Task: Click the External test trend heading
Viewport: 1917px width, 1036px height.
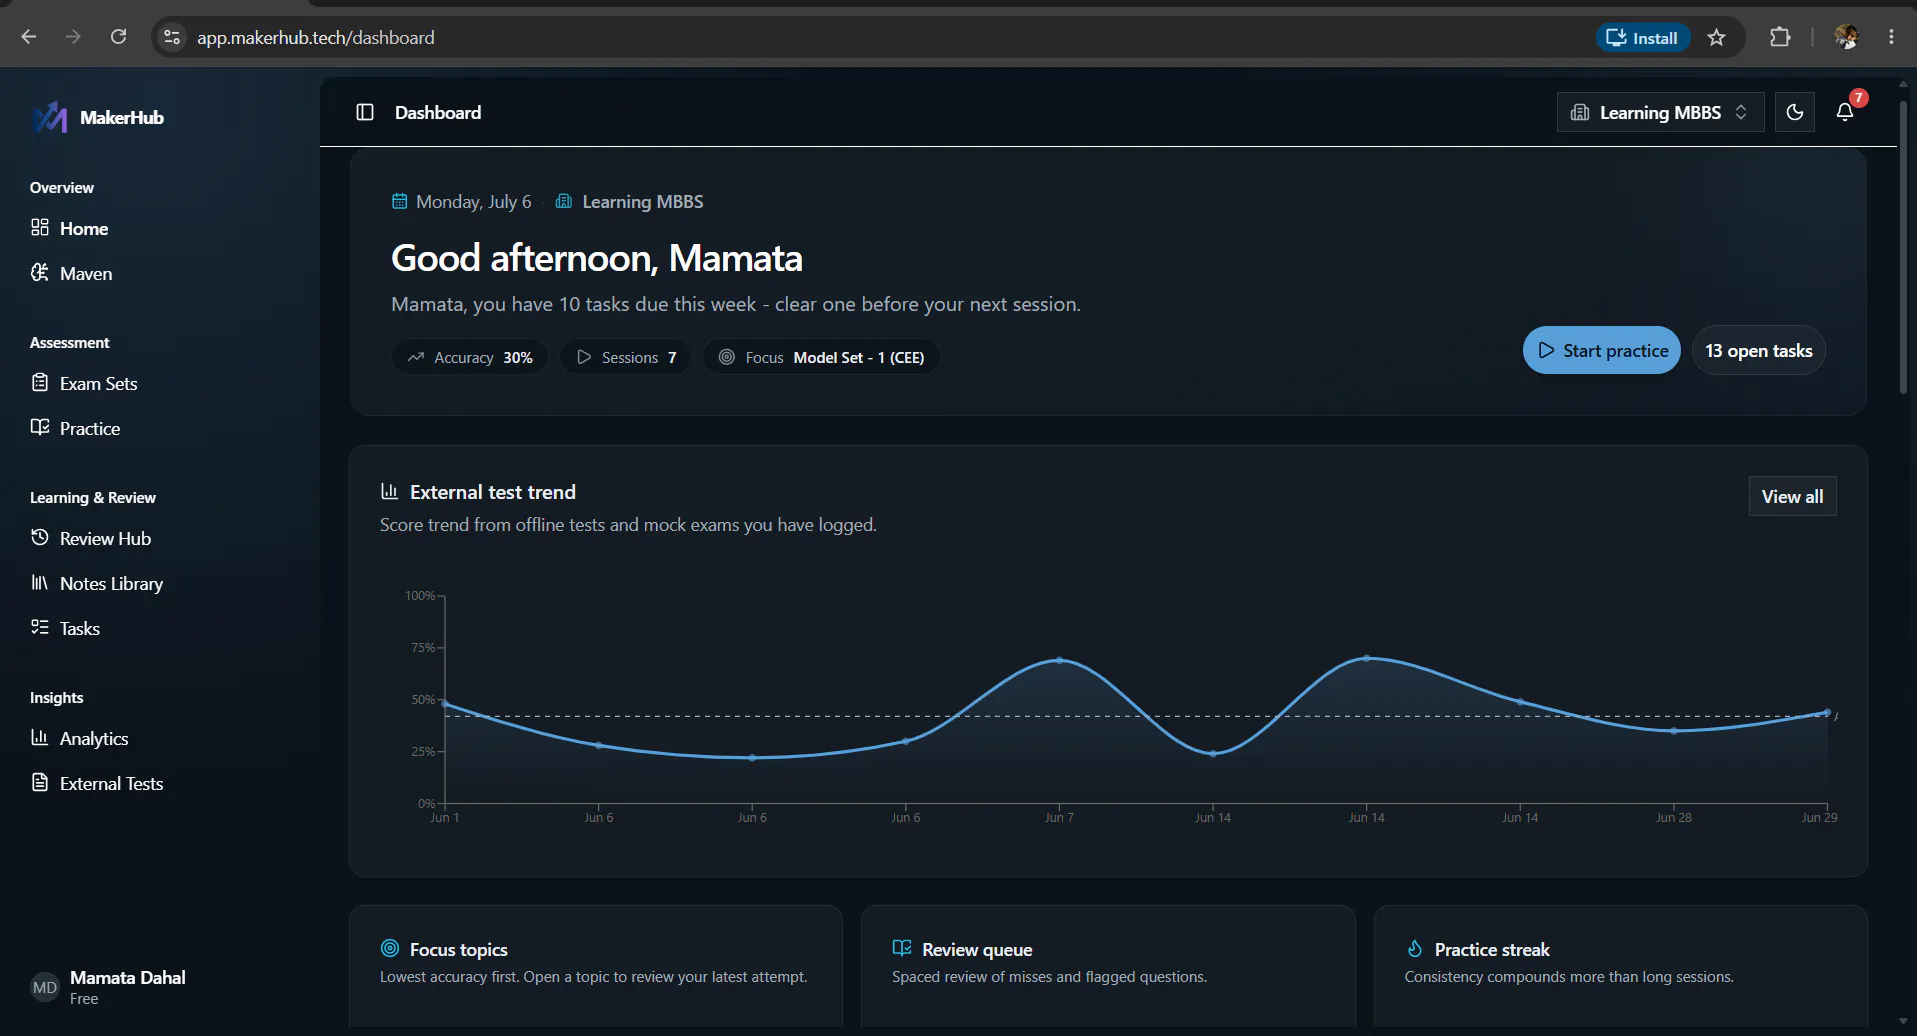Action: pos(493,492)
